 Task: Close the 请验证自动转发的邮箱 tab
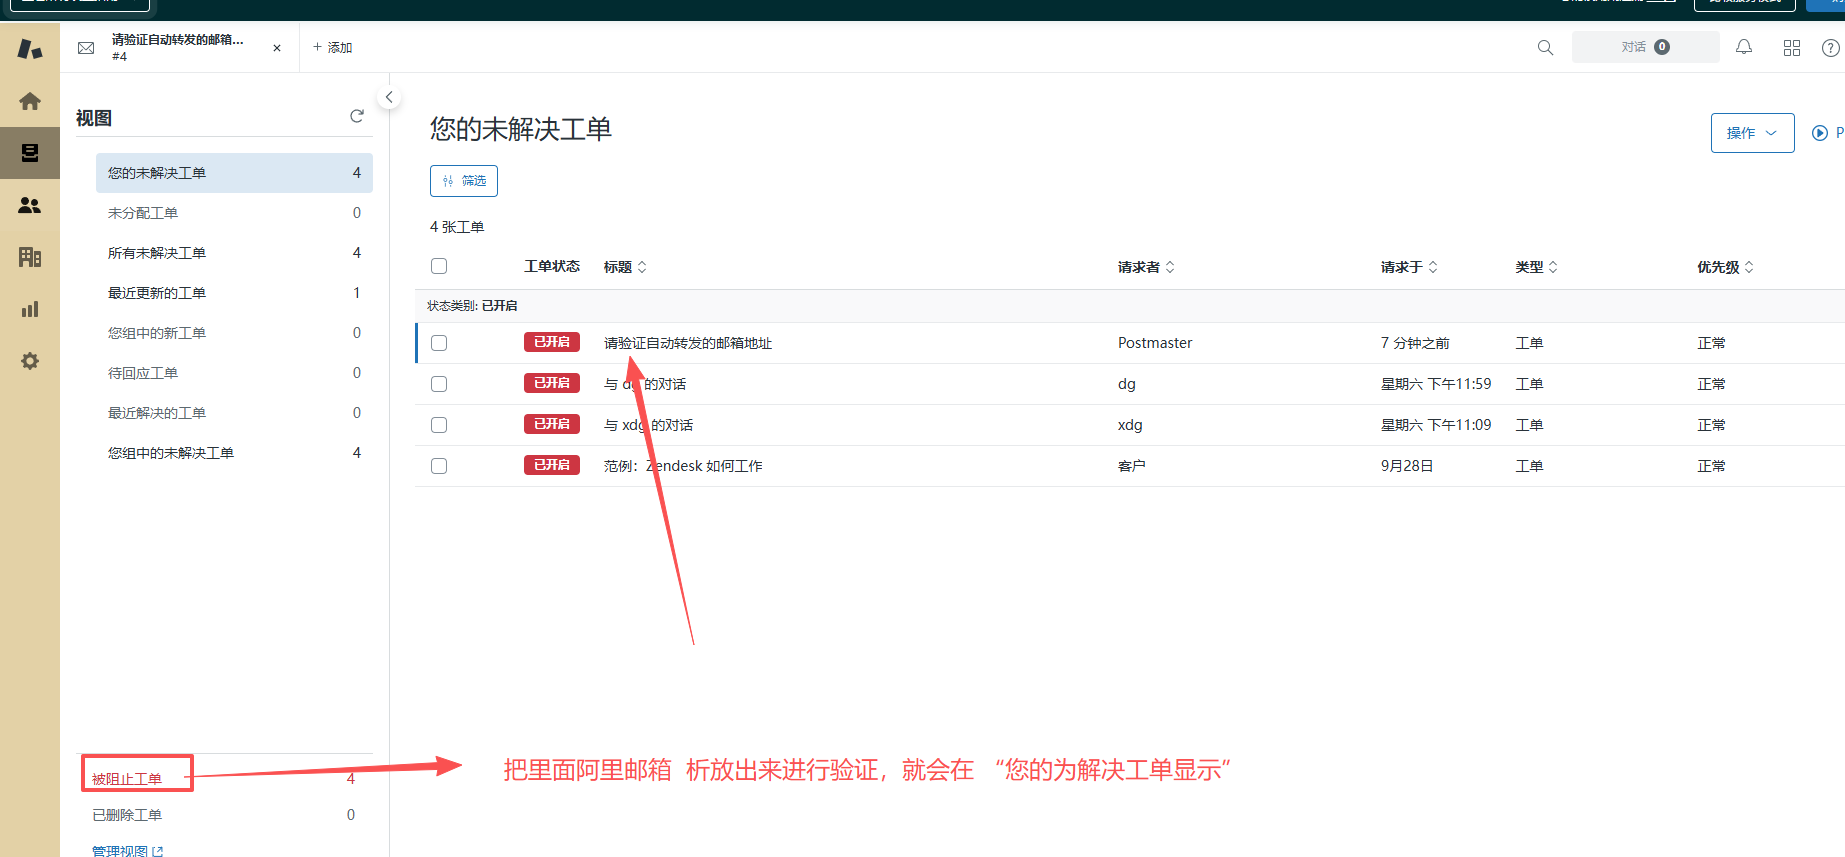[x=277, y=48]
